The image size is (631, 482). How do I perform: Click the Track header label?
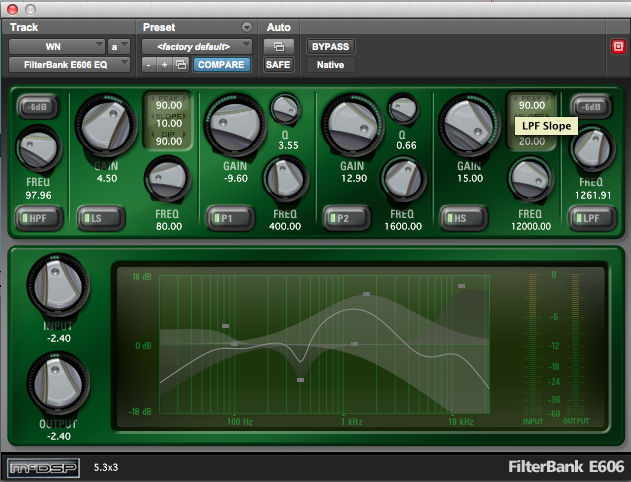pyautogui.click(x=24, y=27)
